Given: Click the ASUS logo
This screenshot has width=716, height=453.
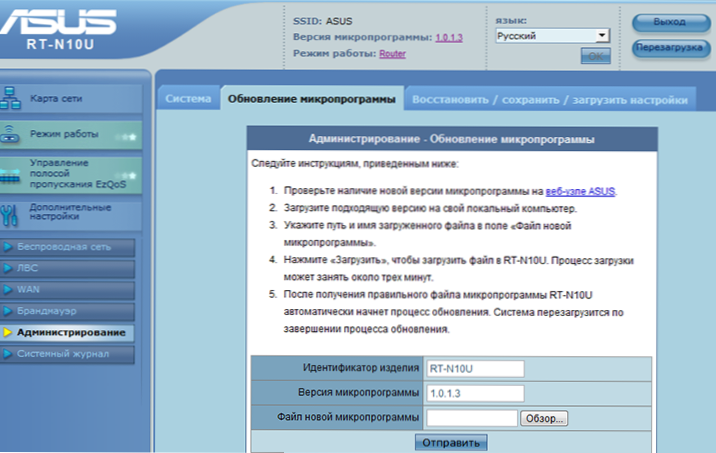Looking at the screenshot, I should 58,22.
